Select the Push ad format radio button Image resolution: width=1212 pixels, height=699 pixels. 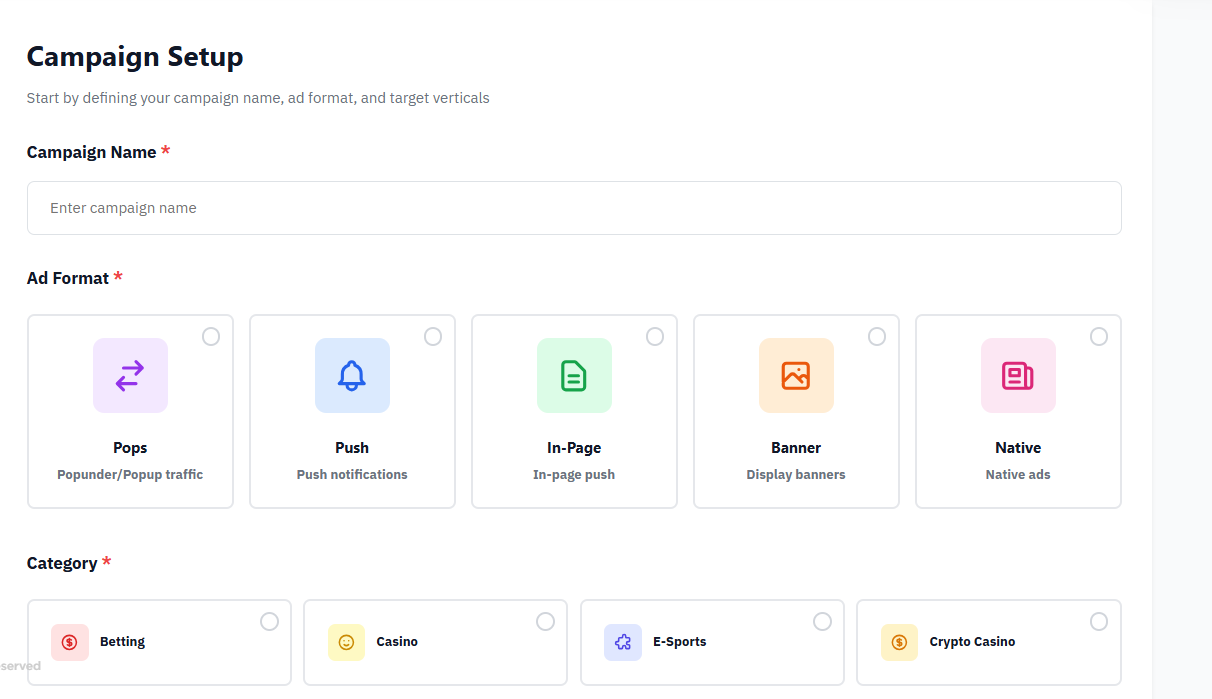coord(433,337)
